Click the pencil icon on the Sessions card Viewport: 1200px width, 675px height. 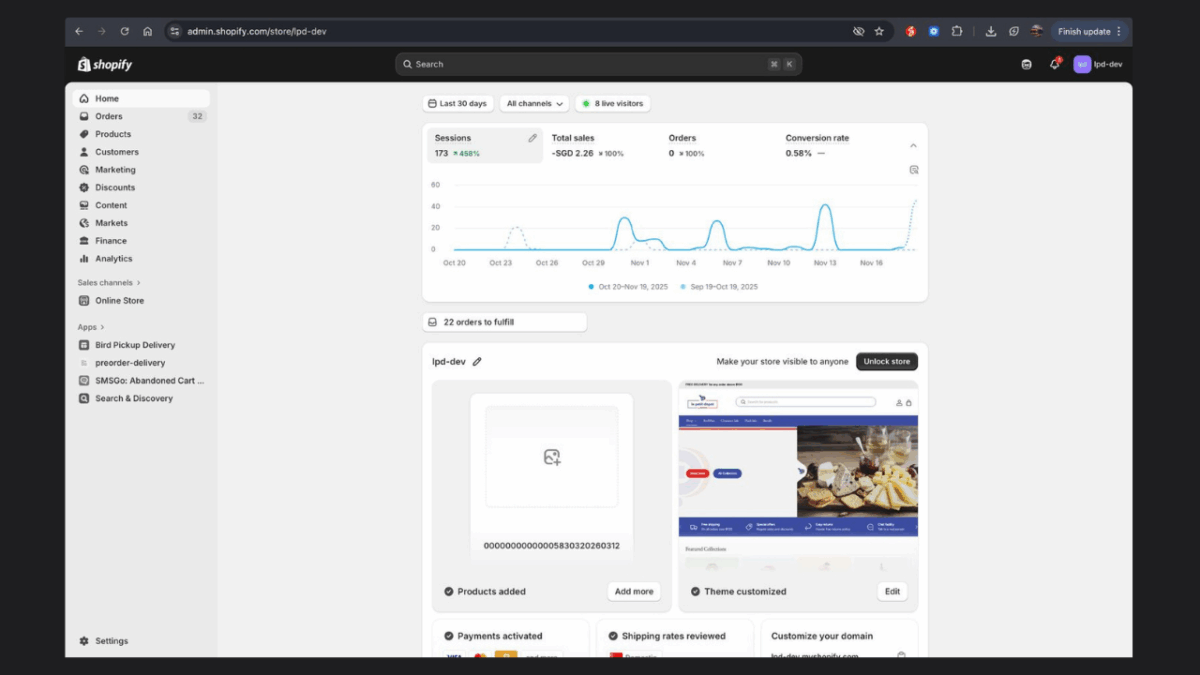coord(533,138)
